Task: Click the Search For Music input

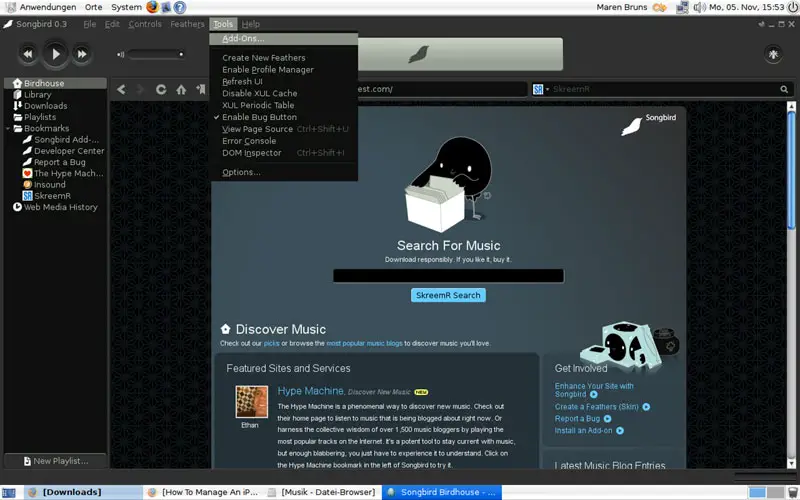Action: 448,276
